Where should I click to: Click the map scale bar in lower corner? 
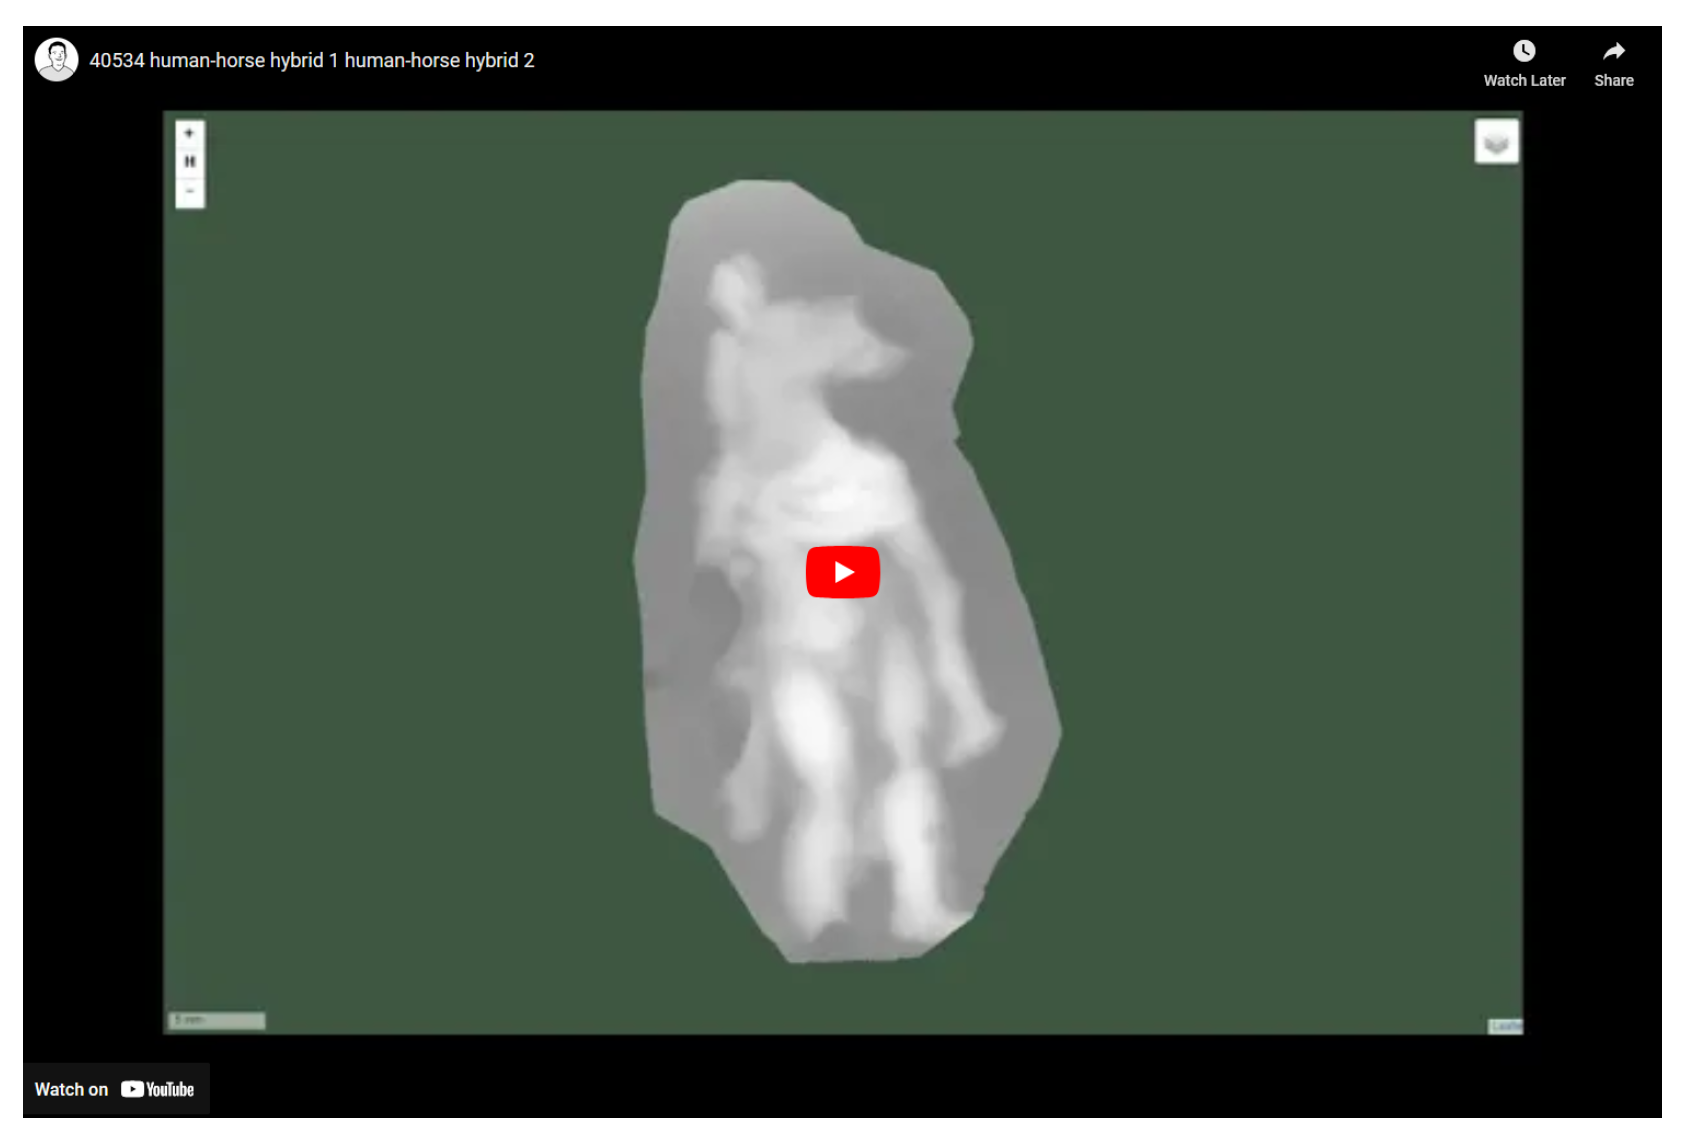(x=216, y=1020)
